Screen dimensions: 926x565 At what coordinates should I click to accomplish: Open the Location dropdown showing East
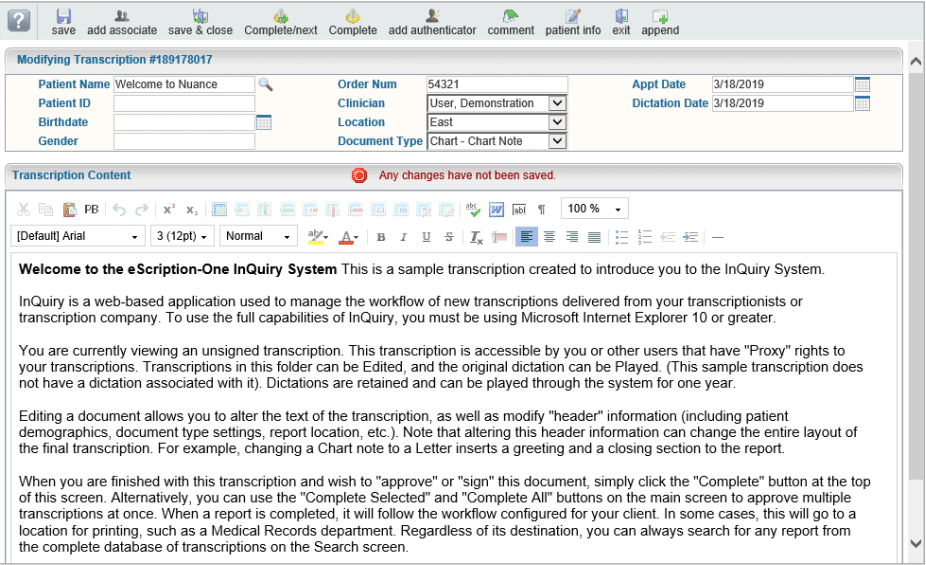pyautogui.click(x=557, y=122)
